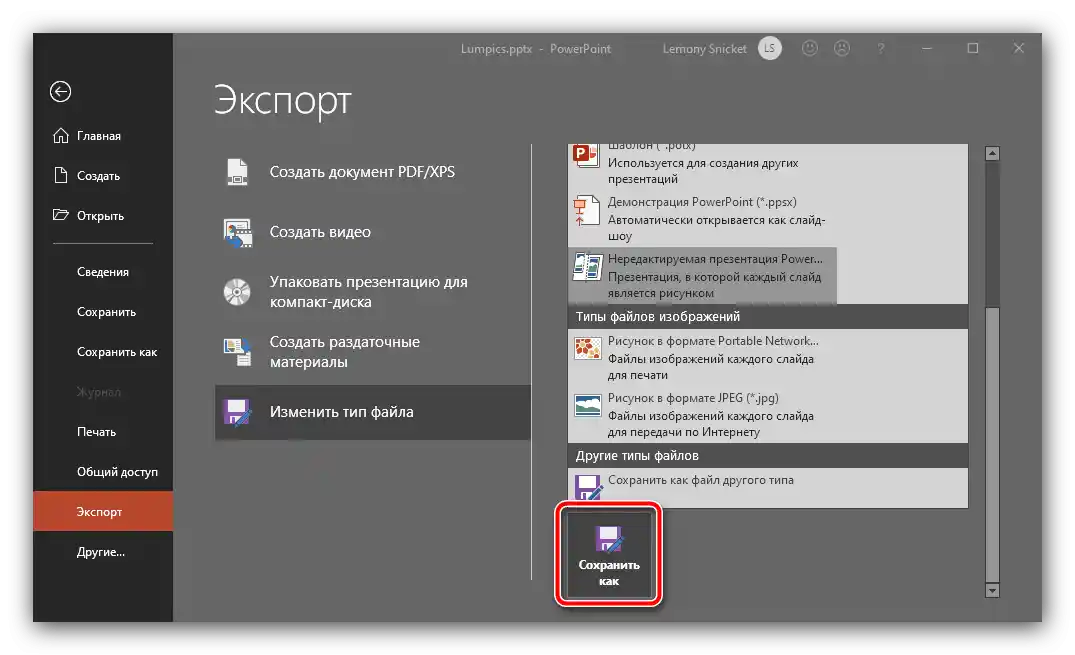Click the Главная sidebar label
The height and width of the screenshot is (655, 1075).
(x=99, y=136)
